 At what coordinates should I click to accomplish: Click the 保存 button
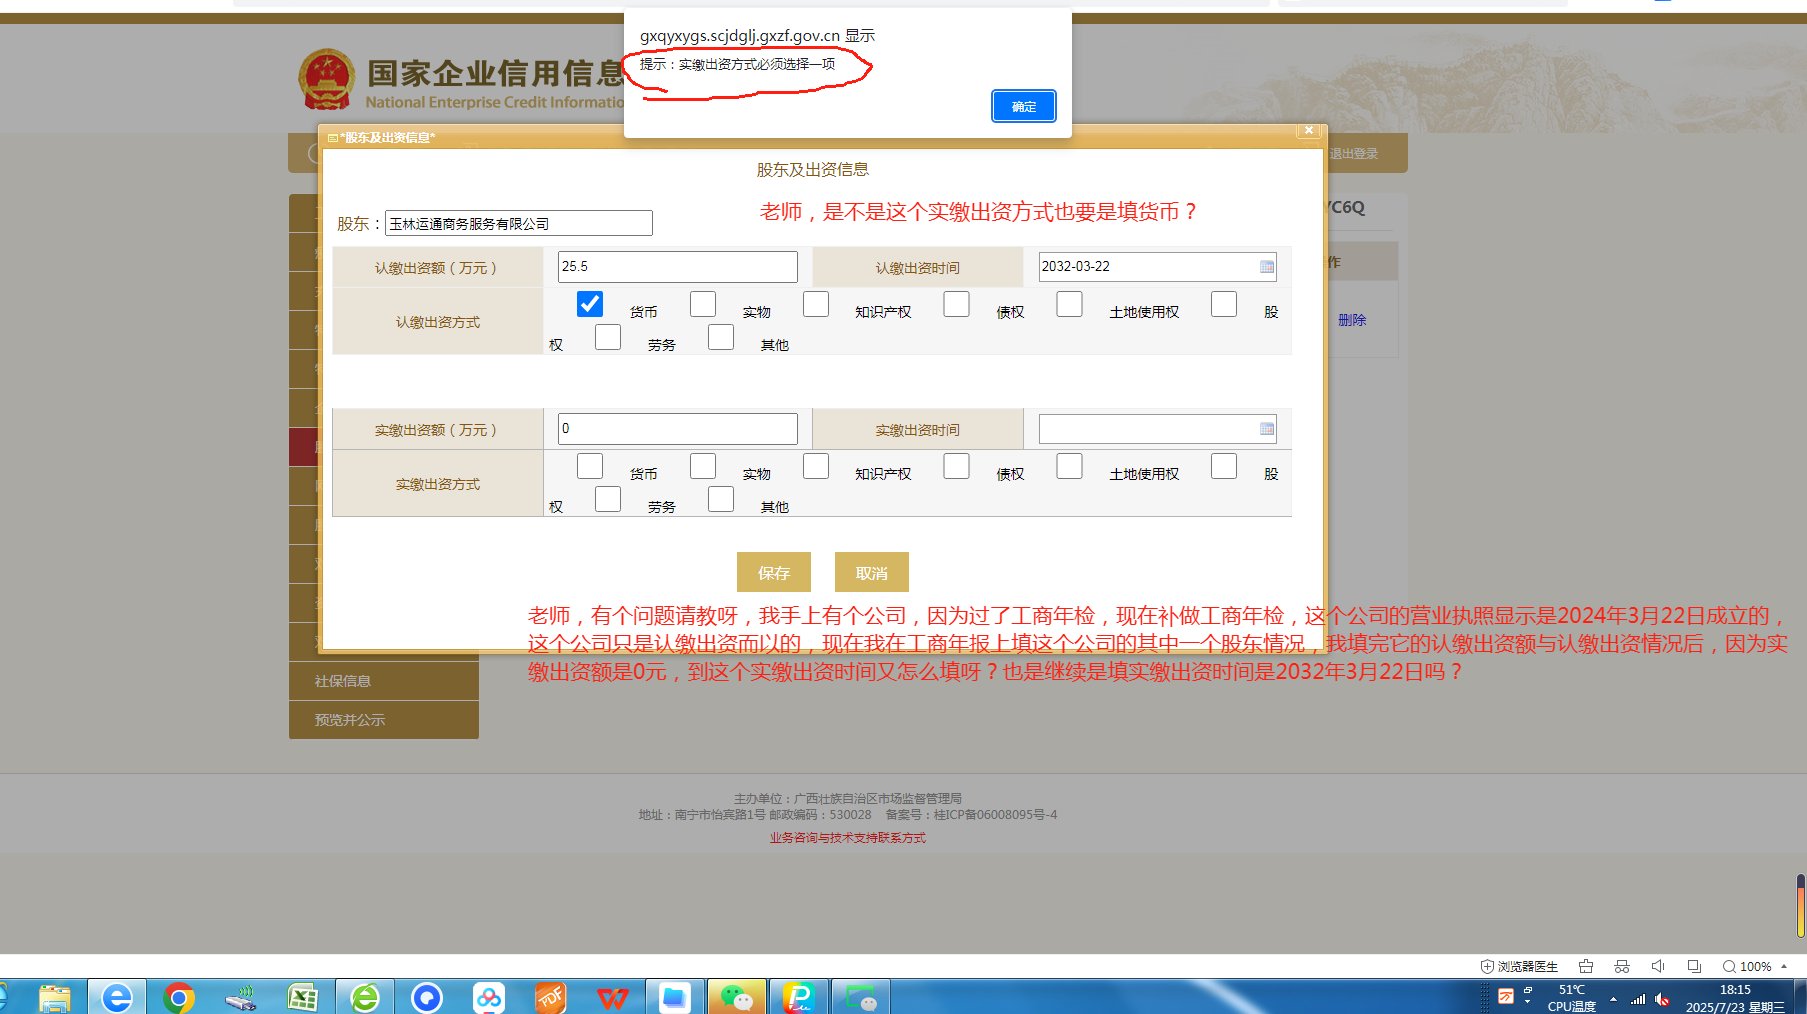pyautogui.click(x=773, y=573)
